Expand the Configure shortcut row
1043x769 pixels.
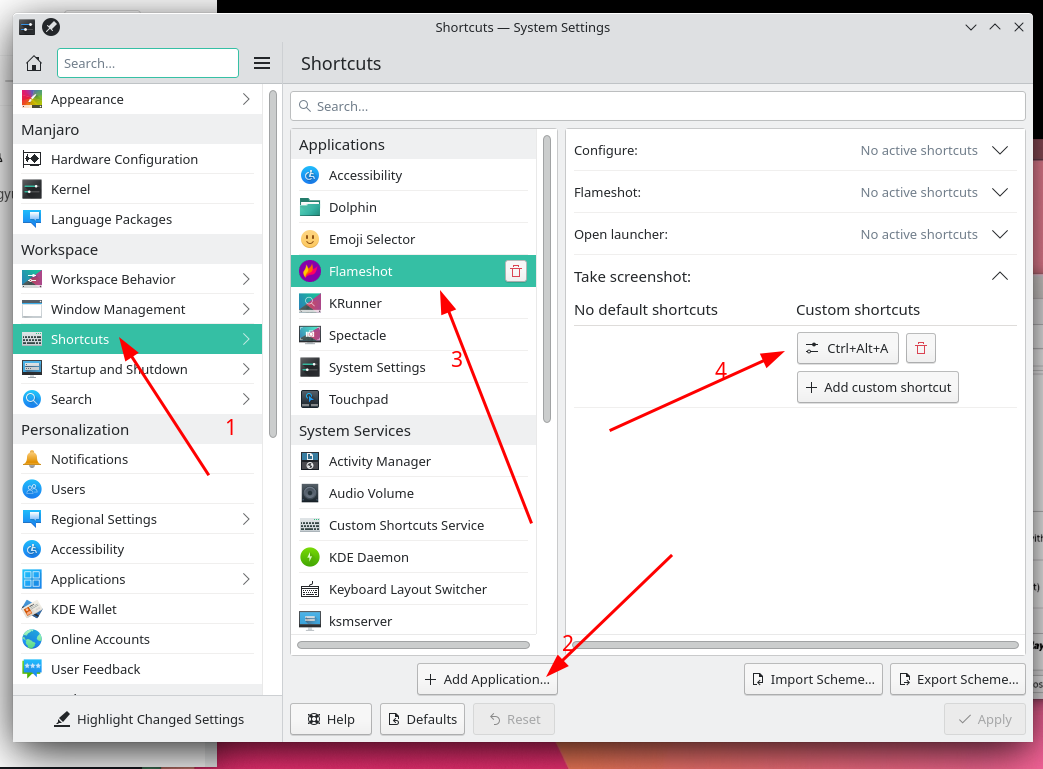click(1000, 150)
